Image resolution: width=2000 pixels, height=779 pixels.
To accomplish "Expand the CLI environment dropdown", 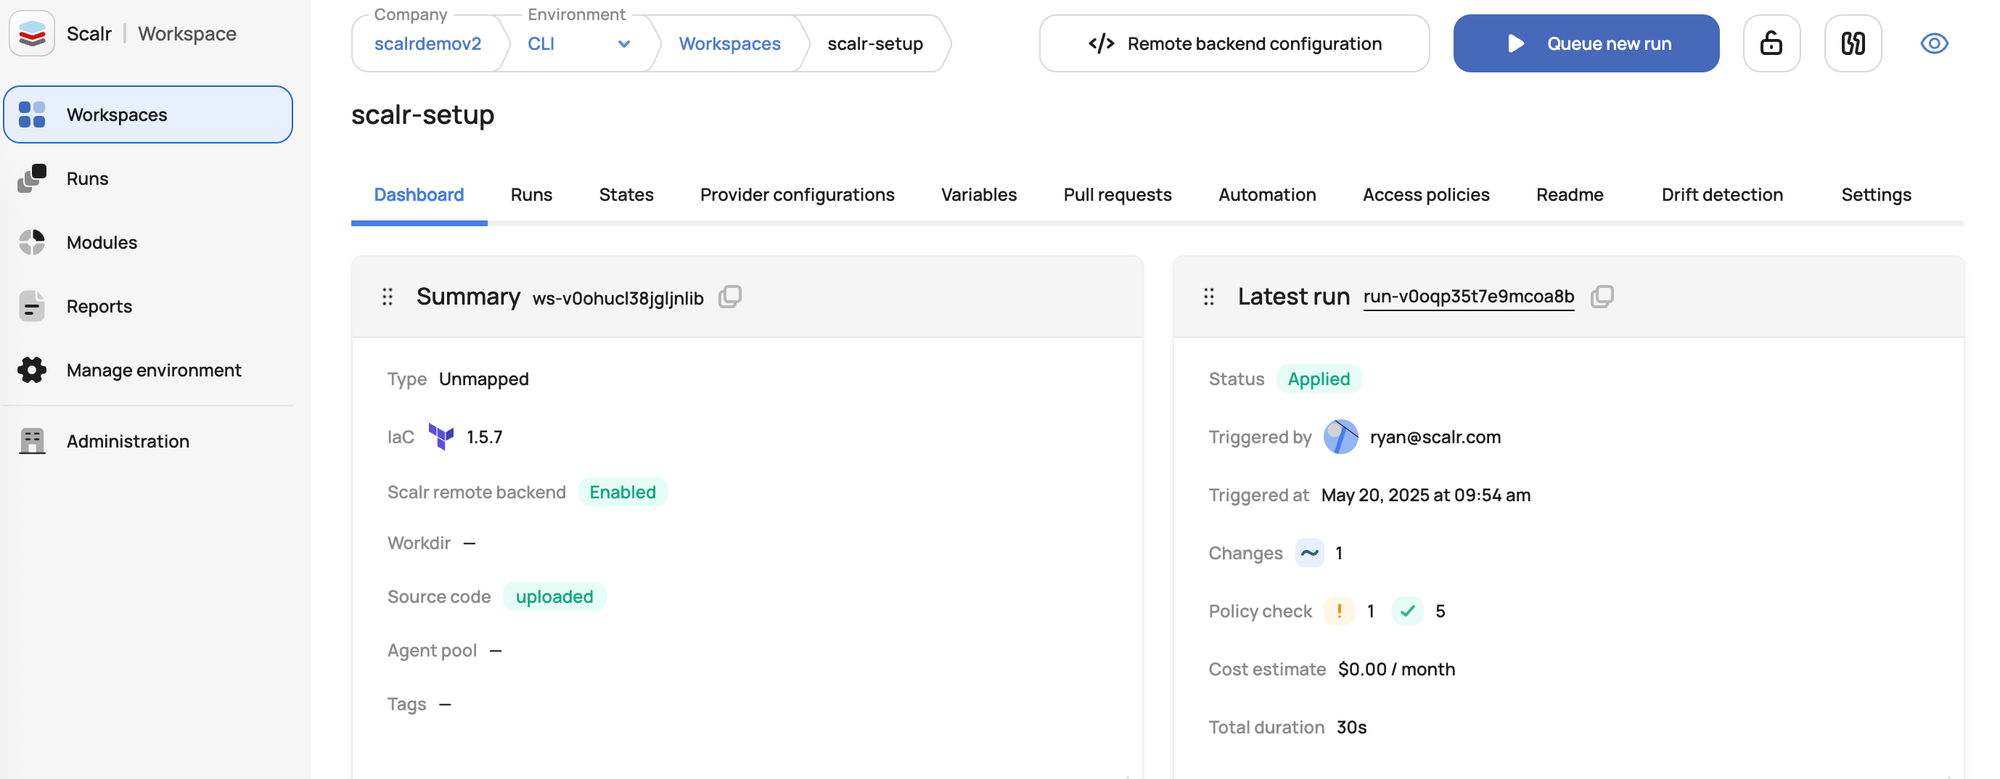I will click(x=578, y=44).
